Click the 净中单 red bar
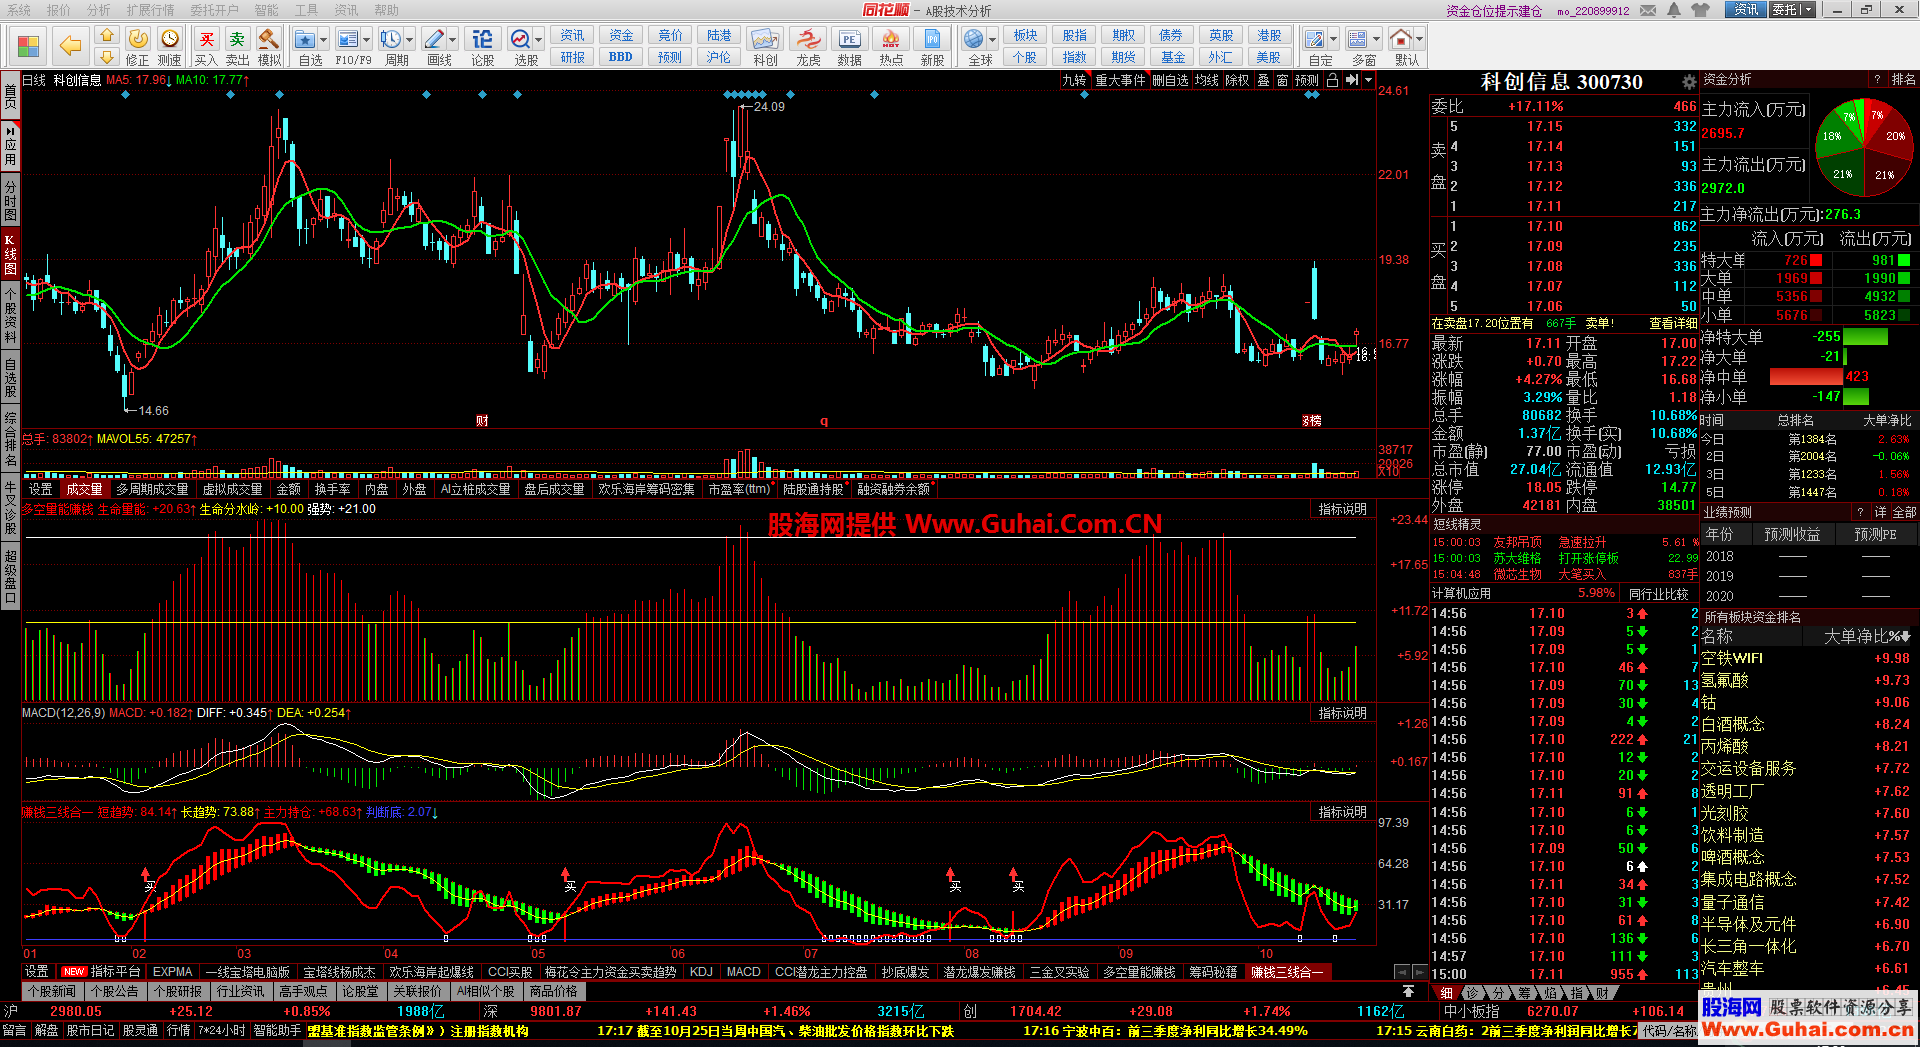Screen dimensions: 1920x1047 1806,377
